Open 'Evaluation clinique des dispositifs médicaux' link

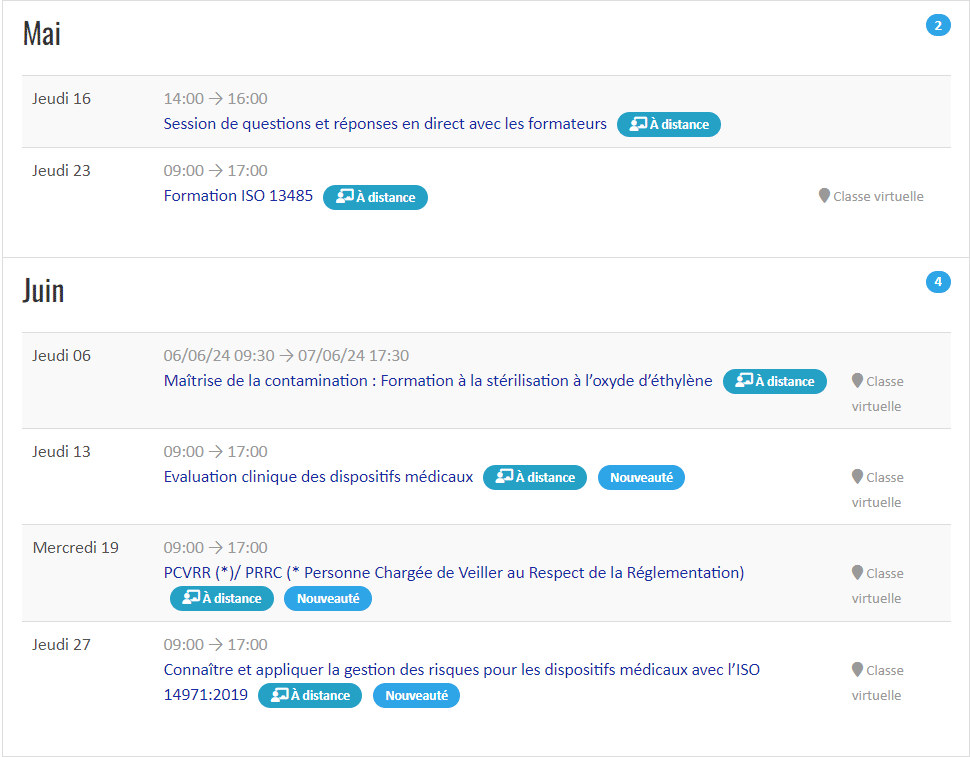point(318,477)
